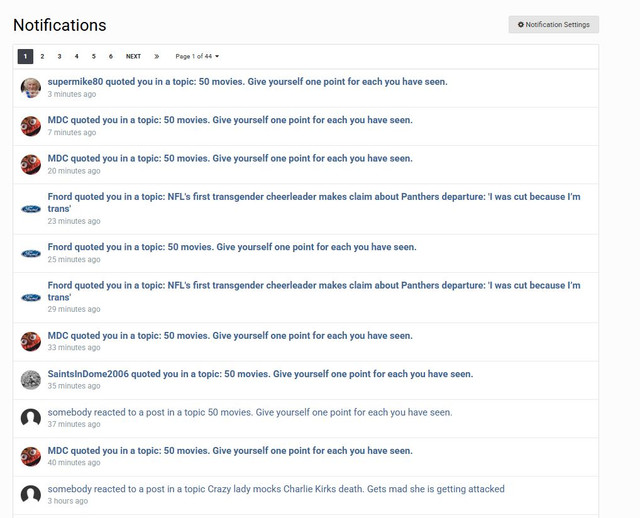Click '33 minutes ago' timestamp
Screen dimensions: 640x518
point(74,348)
